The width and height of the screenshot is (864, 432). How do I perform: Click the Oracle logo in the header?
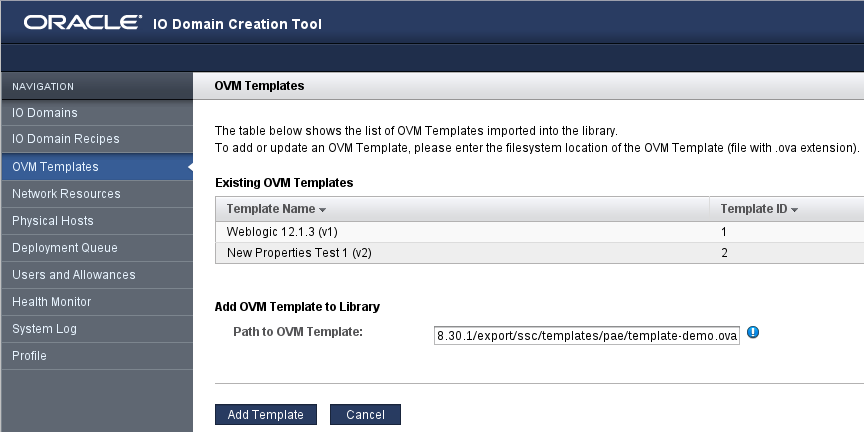point(82,23)
